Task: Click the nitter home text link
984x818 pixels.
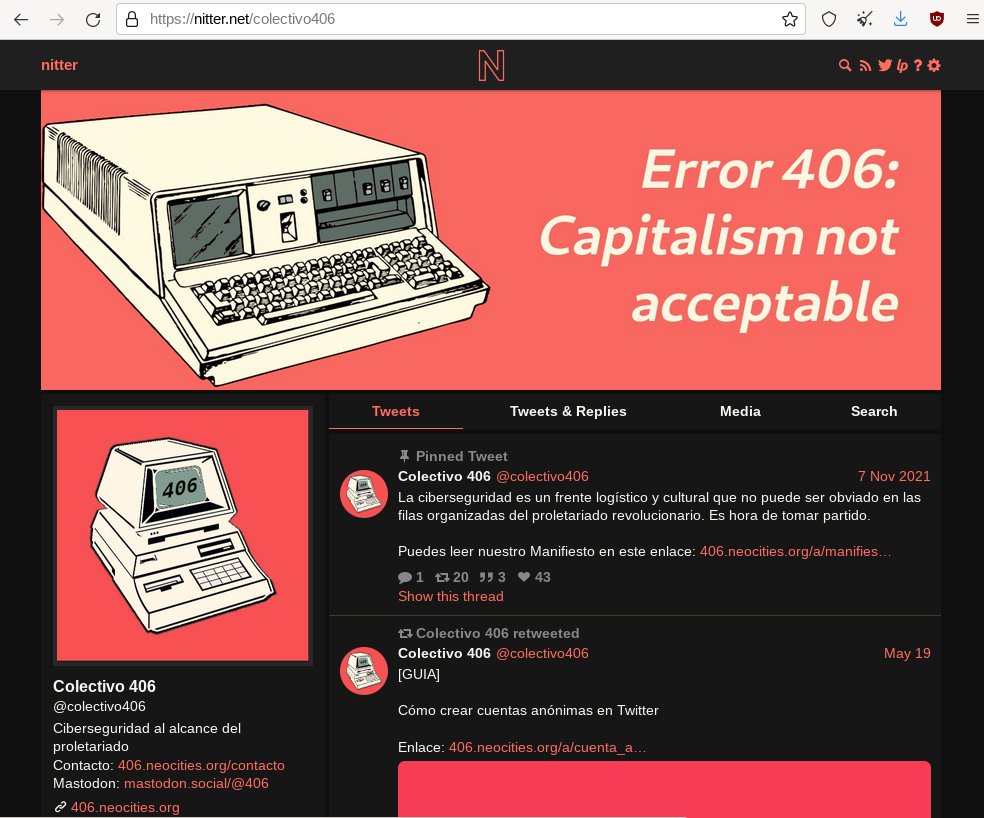Action: tap(59, 65)
